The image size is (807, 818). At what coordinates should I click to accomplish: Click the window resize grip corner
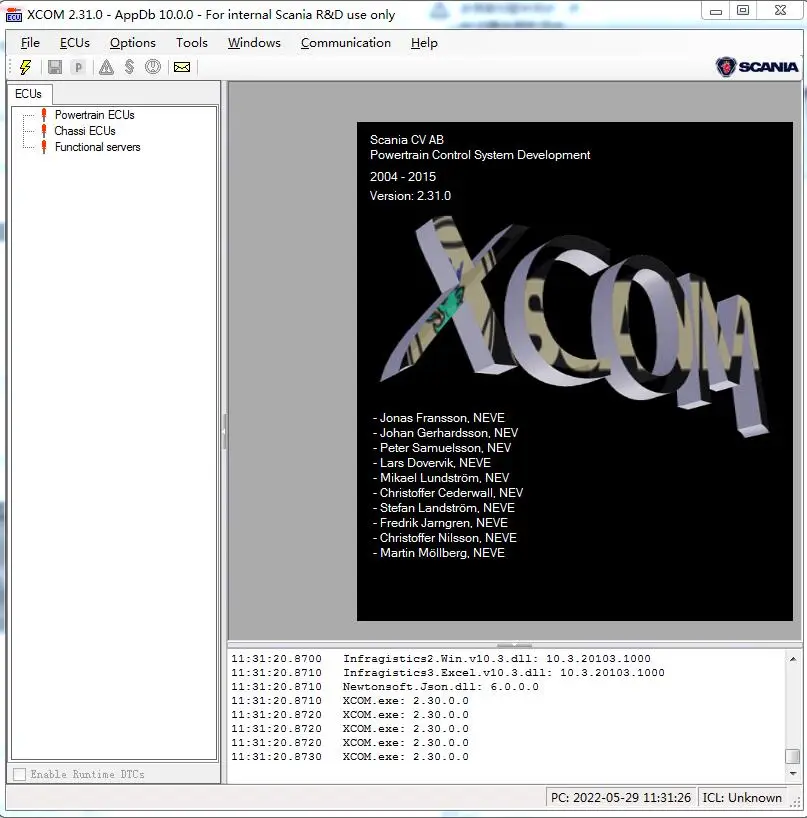[x=796, y=803]
